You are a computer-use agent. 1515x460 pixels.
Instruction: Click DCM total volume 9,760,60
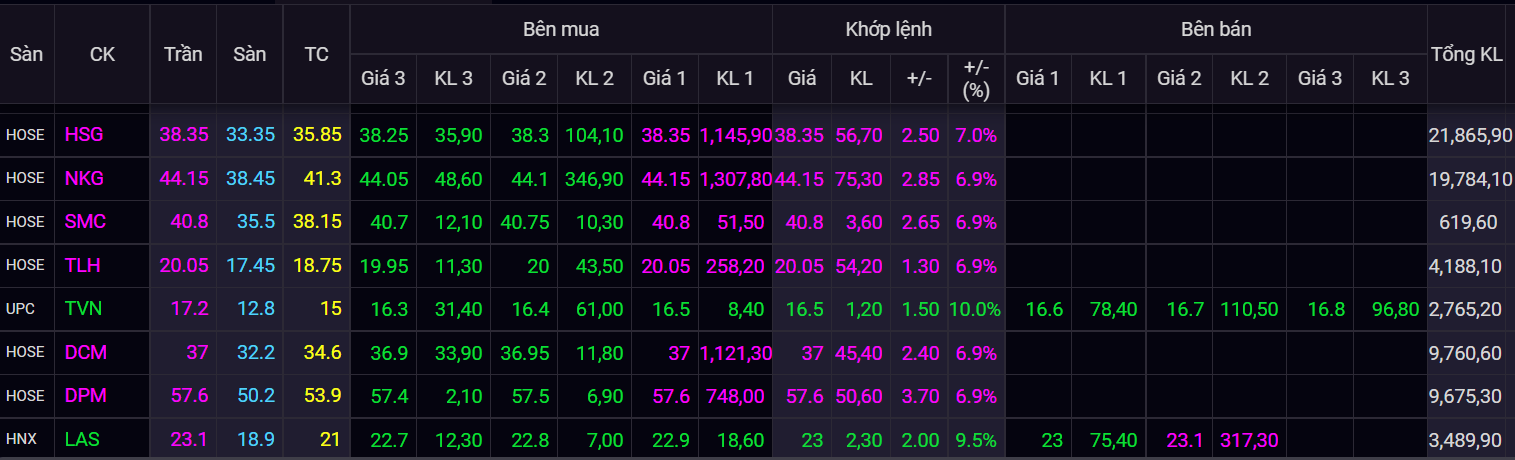click(1464, 352)
